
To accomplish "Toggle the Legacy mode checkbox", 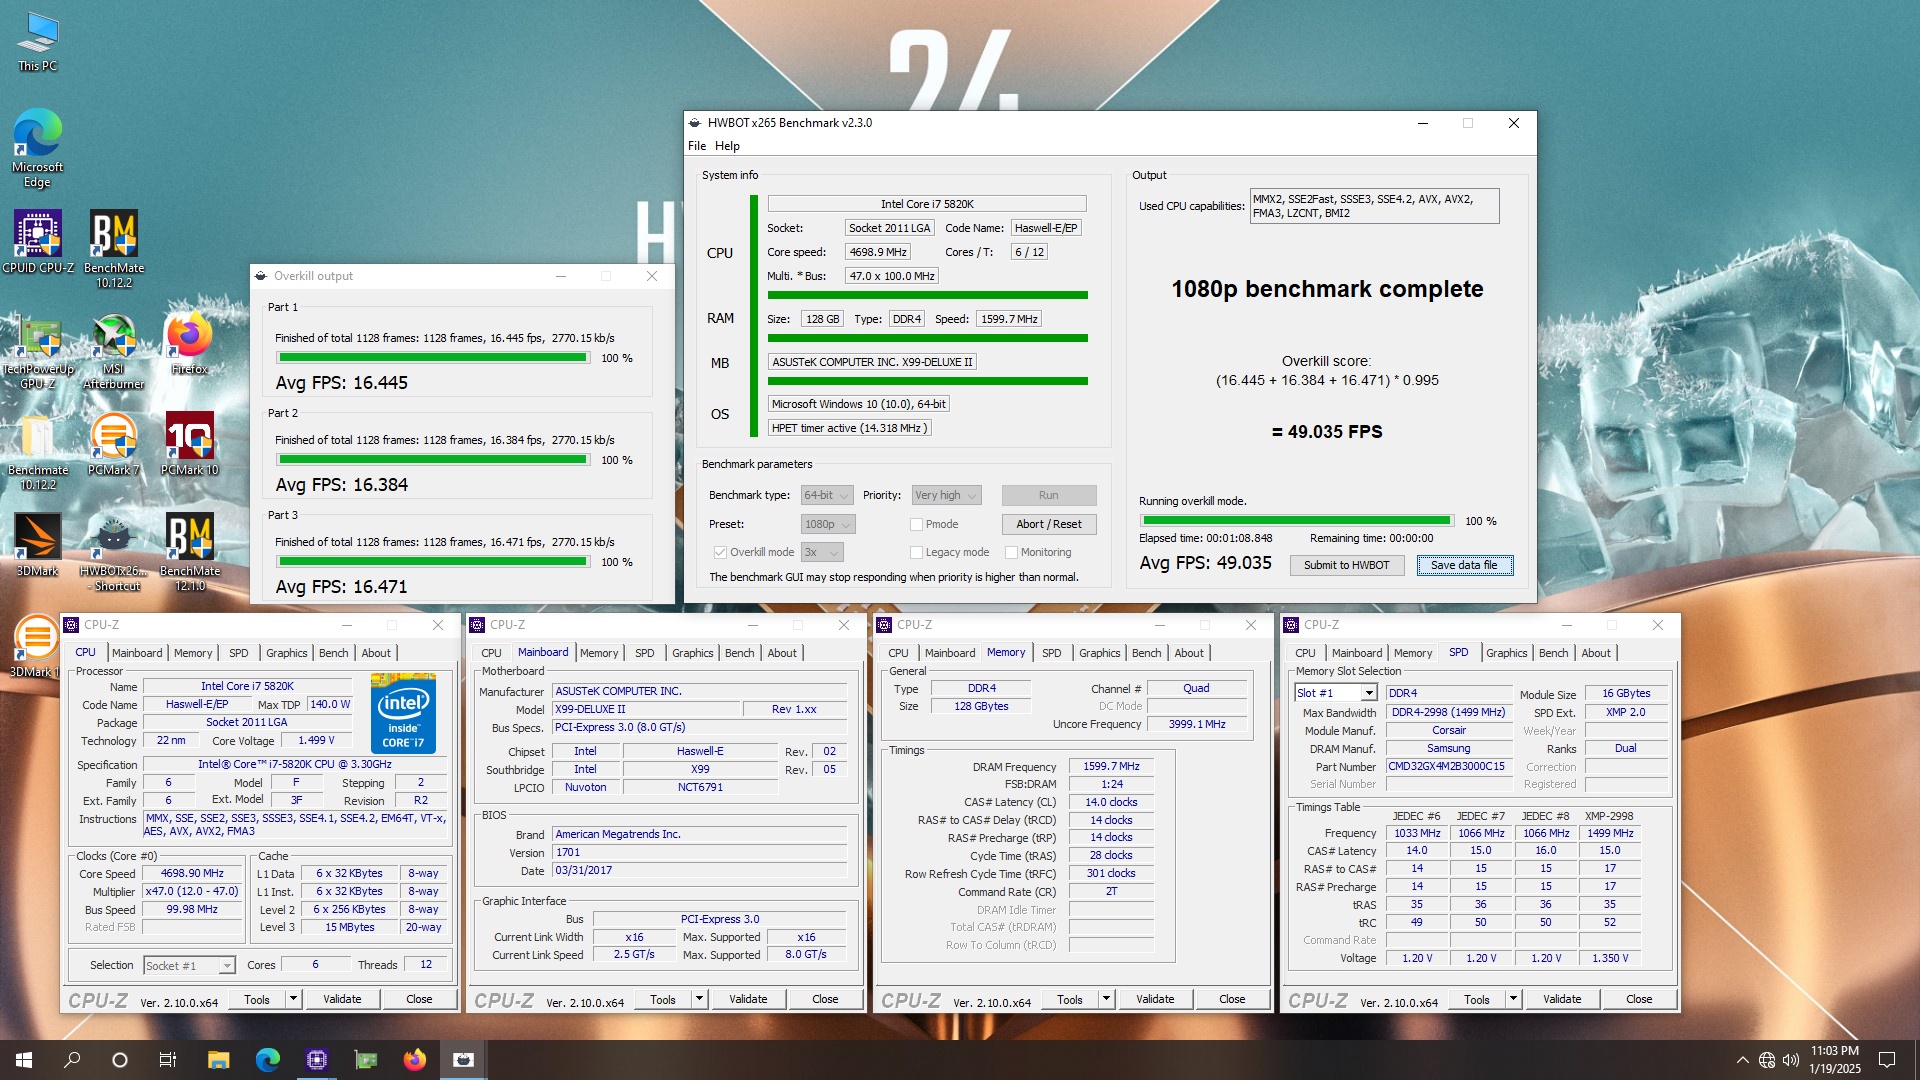I will pos(916,552).
